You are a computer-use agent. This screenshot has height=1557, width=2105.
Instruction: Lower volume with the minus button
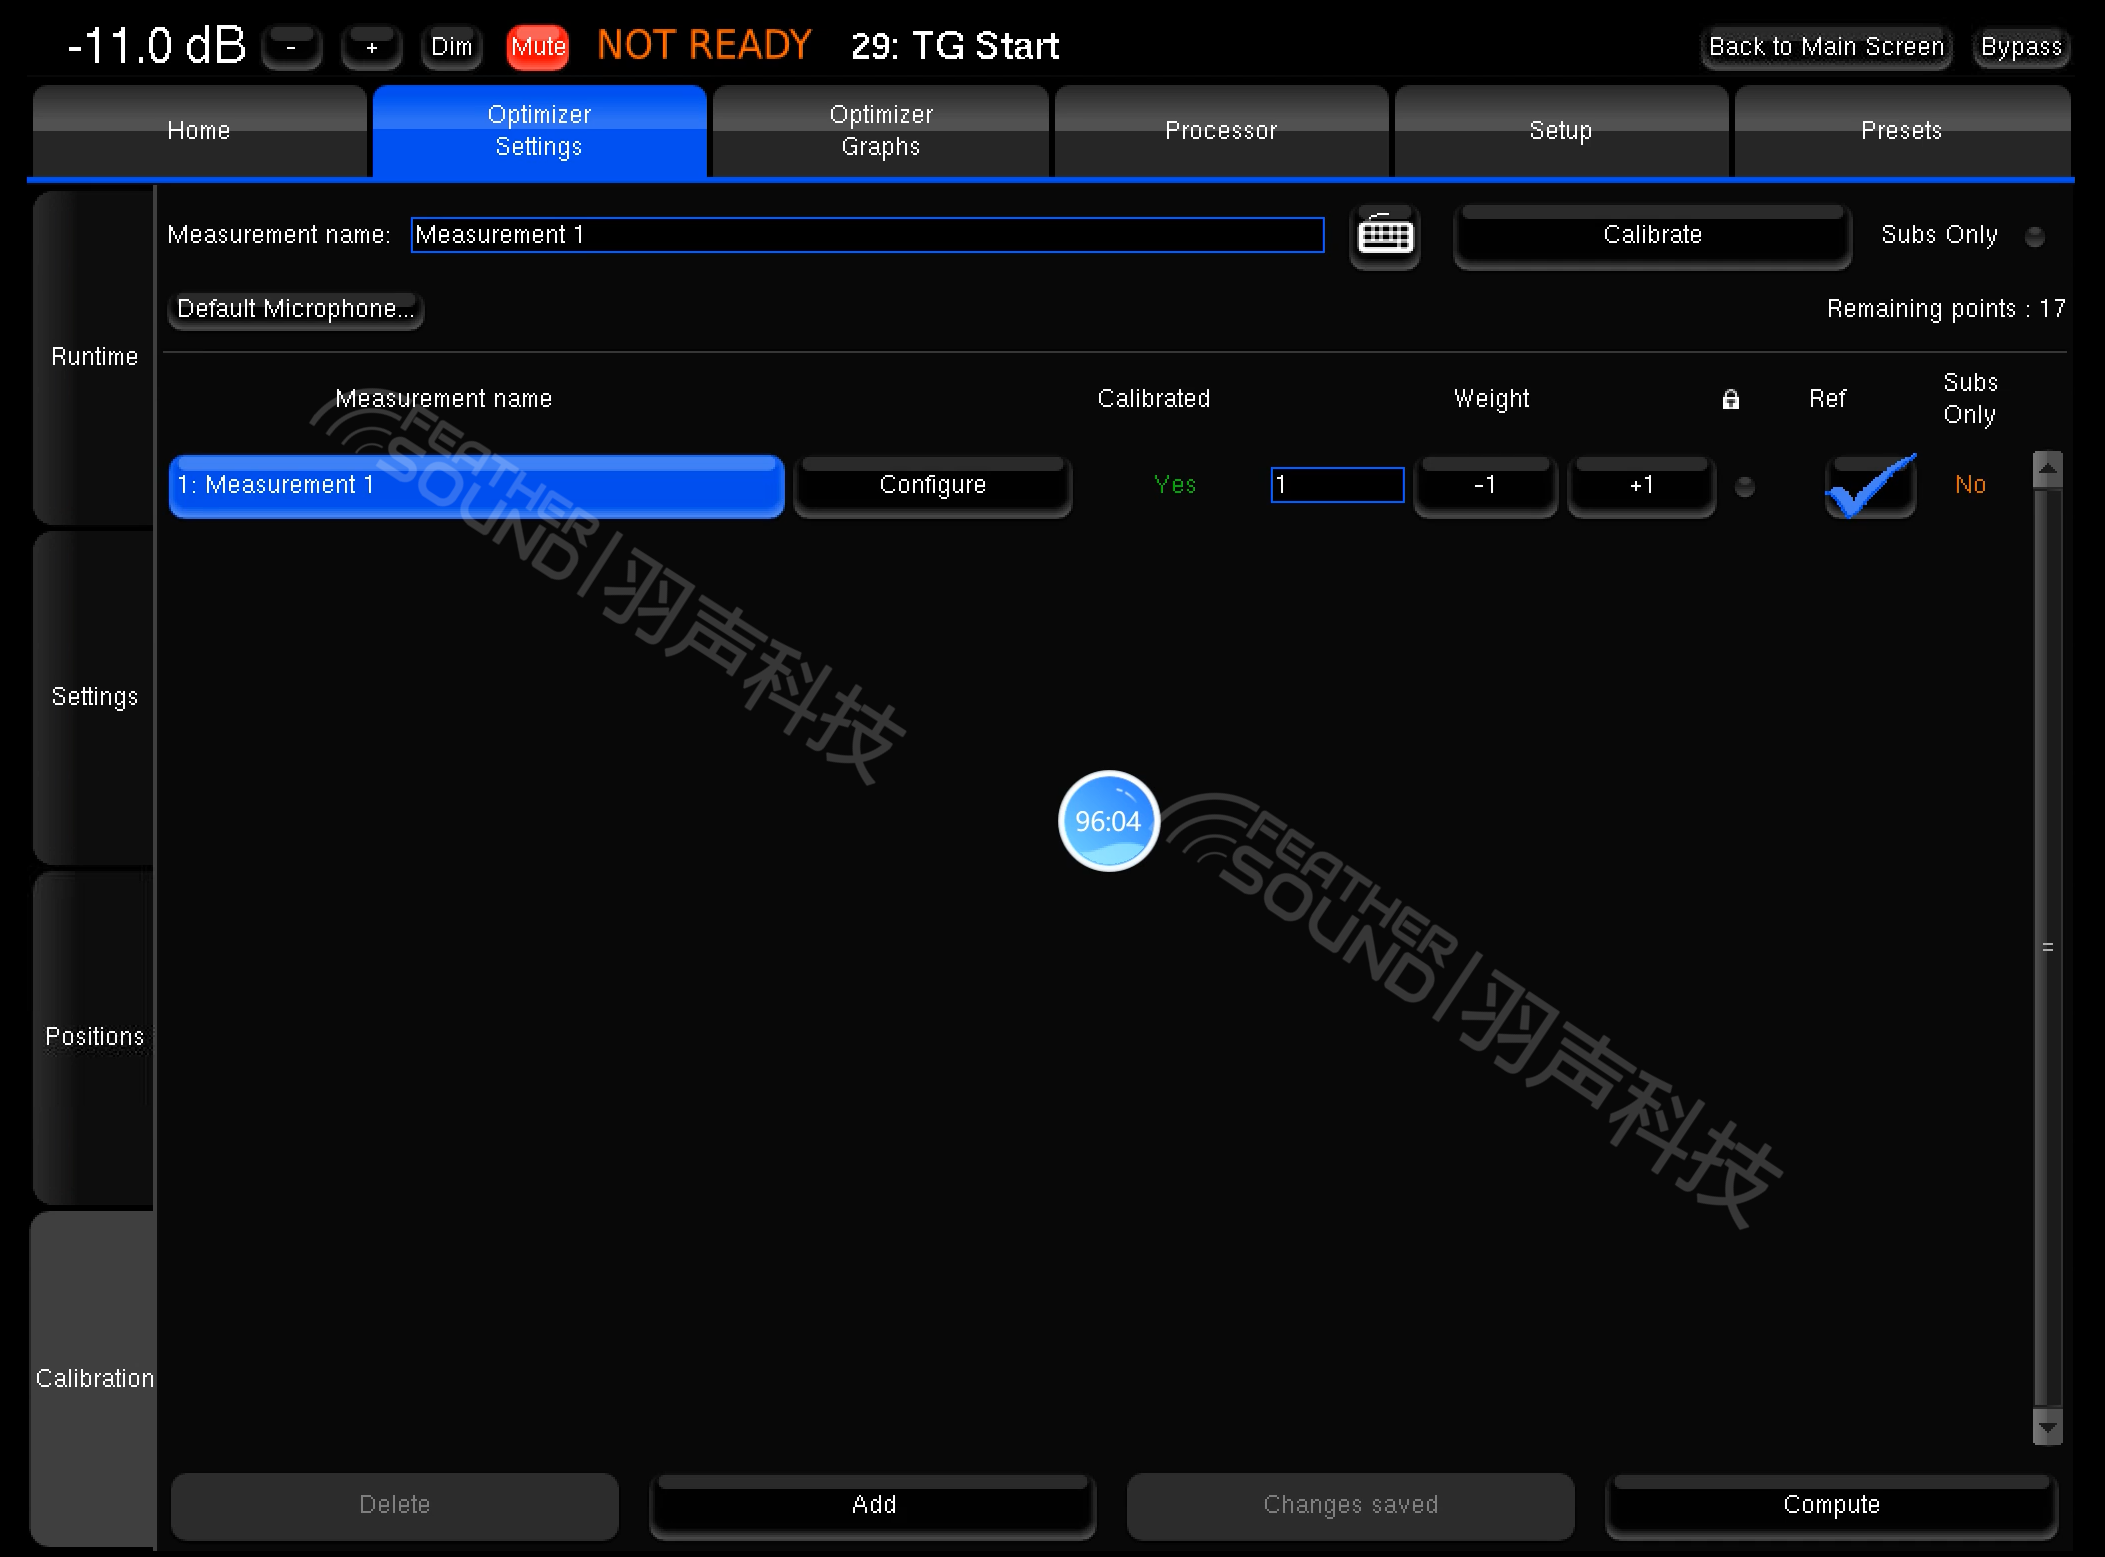pyautogui.click(x=291, y=47)
